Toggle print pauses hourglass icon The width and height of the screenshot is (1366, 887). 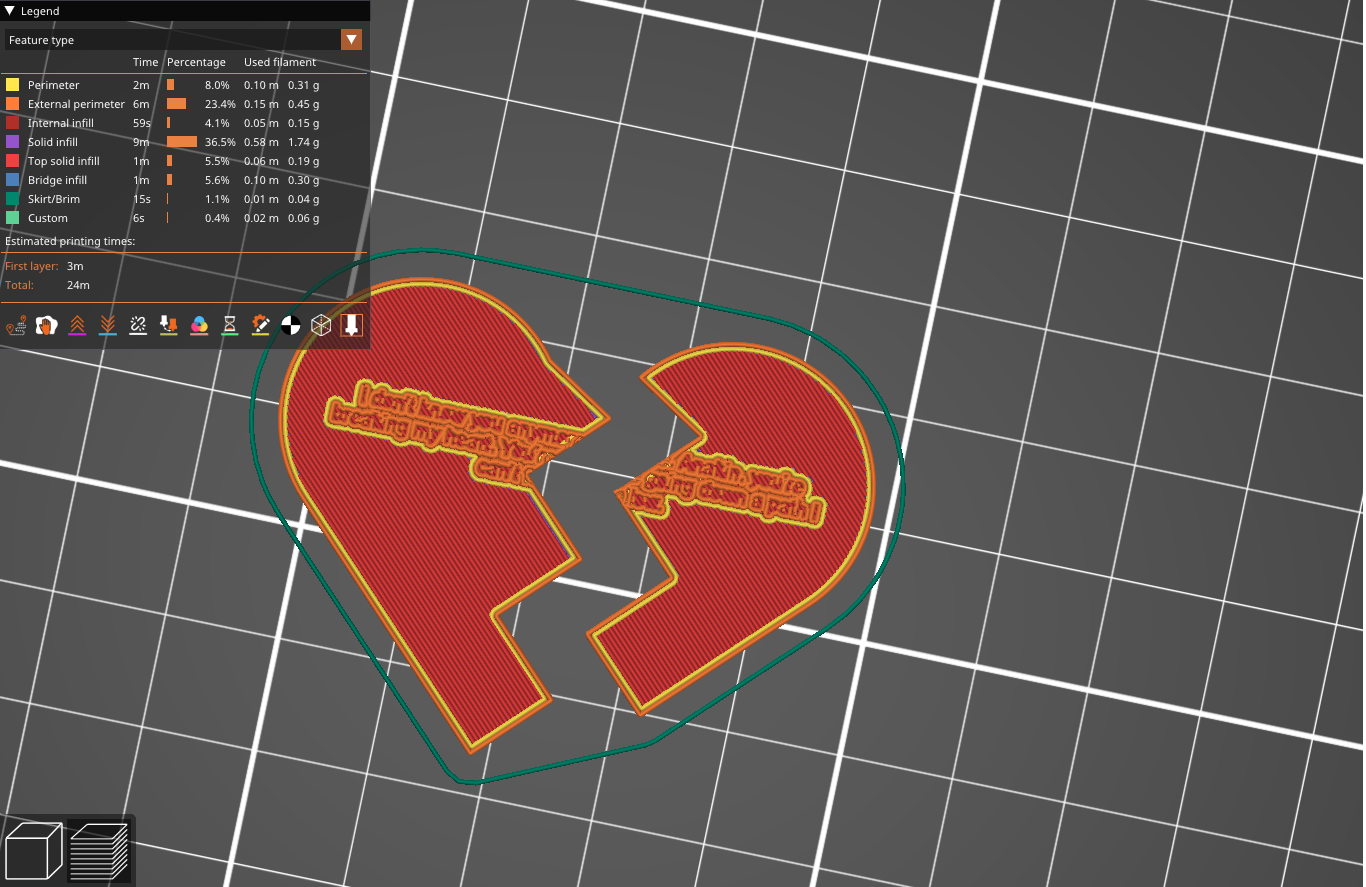tap(230, 325)
